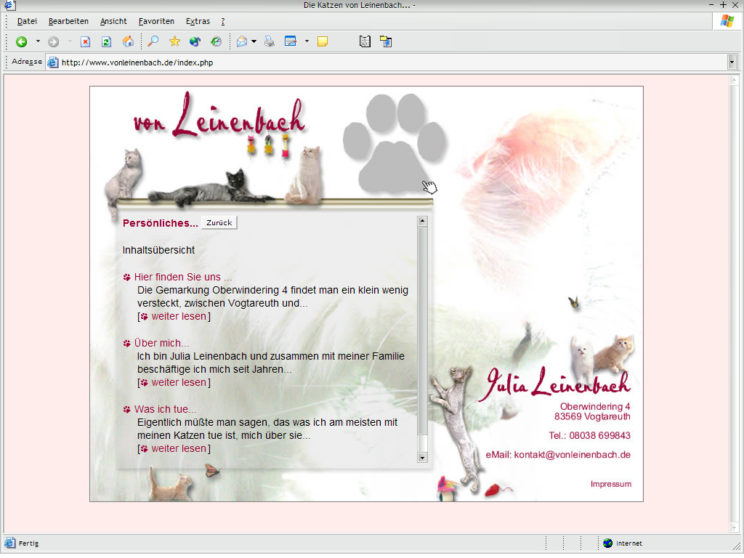The width and height of the screenshot is (744, 558).
Task: Click the Print icon
Action: (269, 41)
